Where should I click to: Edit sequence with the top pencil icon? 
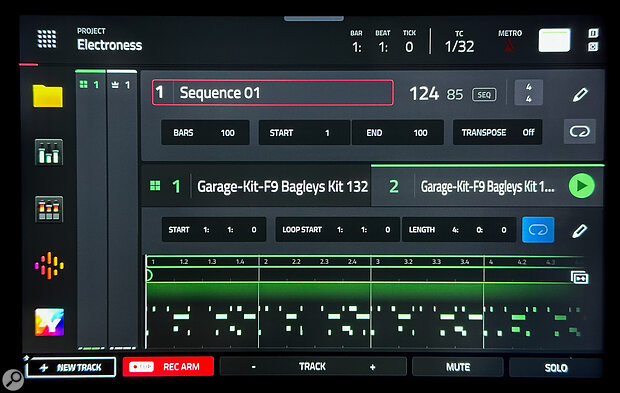(580, 94)
